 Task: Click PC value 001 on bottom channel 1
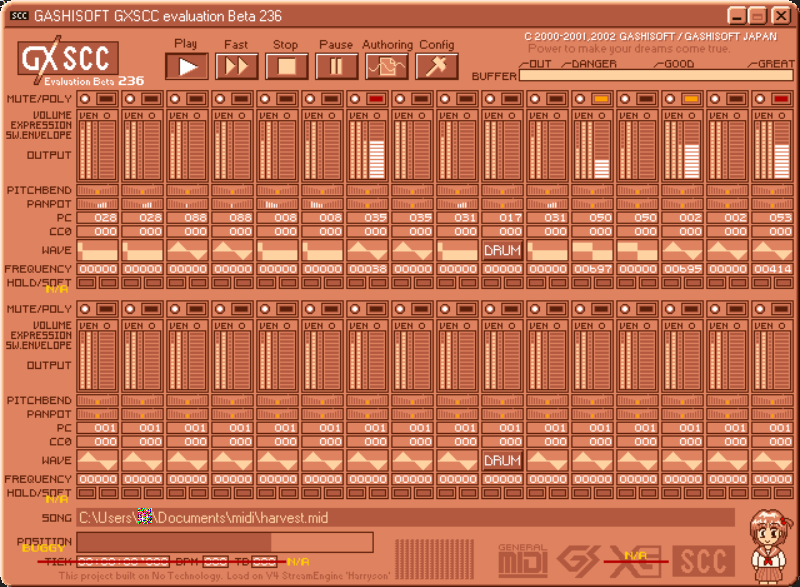click(x=97, y=428)
